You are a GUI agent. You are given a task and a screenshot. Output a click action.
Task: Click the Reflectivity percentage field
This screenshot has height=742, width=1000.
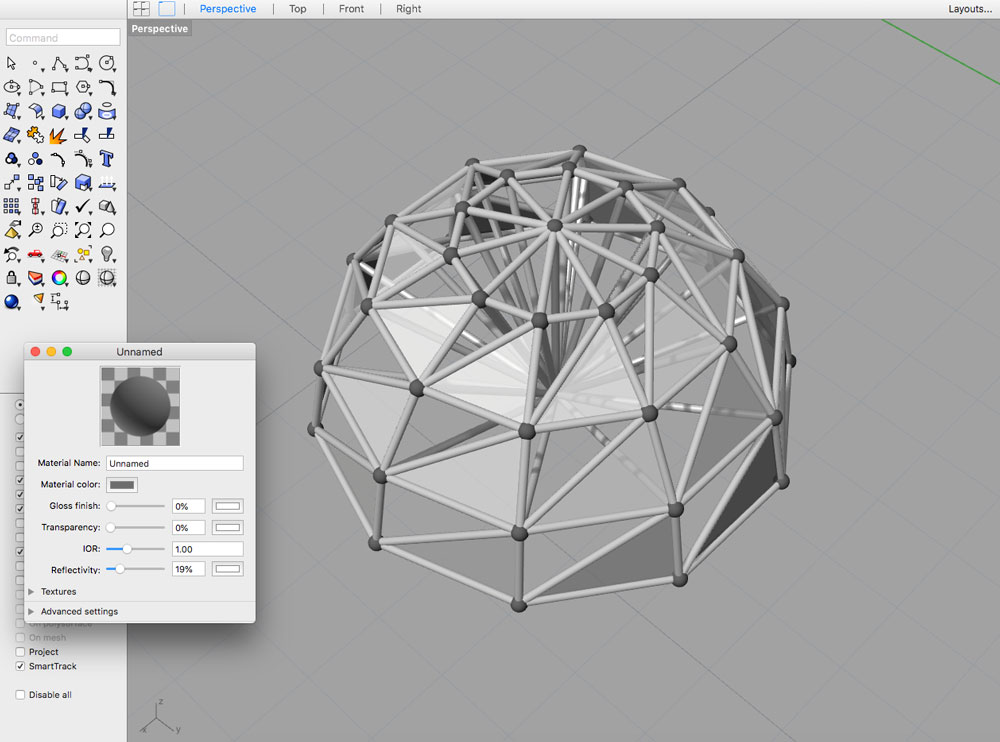[x=189, y=569]
